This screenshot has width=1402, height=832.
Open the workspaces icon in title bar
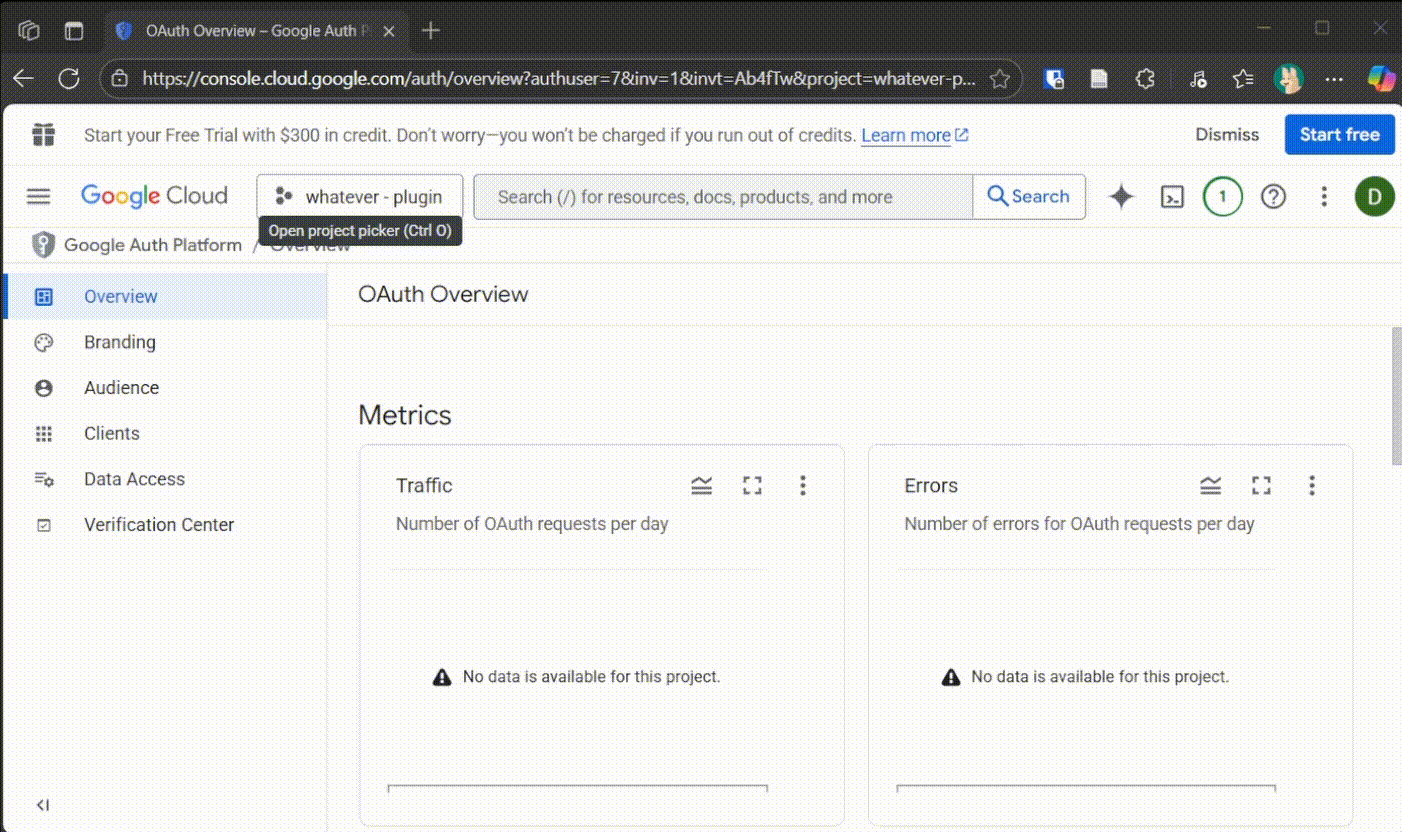click(29, 31)
